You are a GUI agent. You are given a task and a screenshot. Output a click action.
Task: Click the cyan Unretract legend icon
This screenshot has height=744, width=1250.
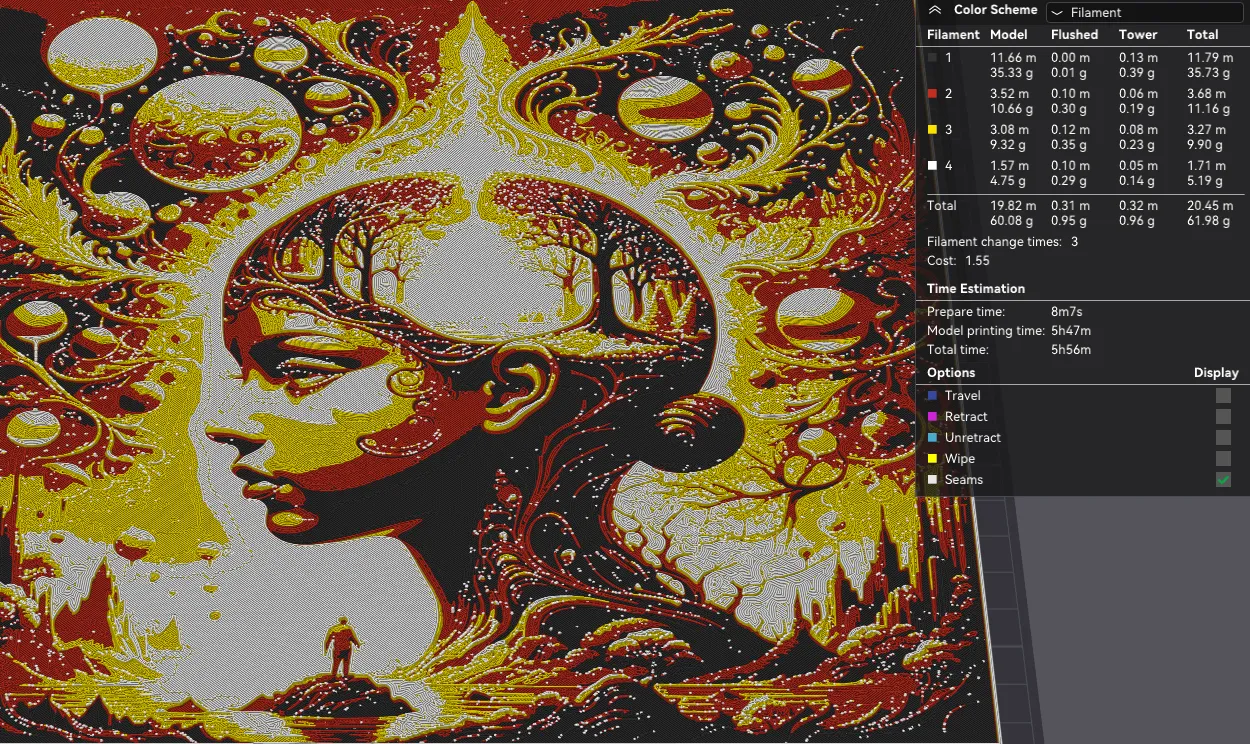click(933, 438)
